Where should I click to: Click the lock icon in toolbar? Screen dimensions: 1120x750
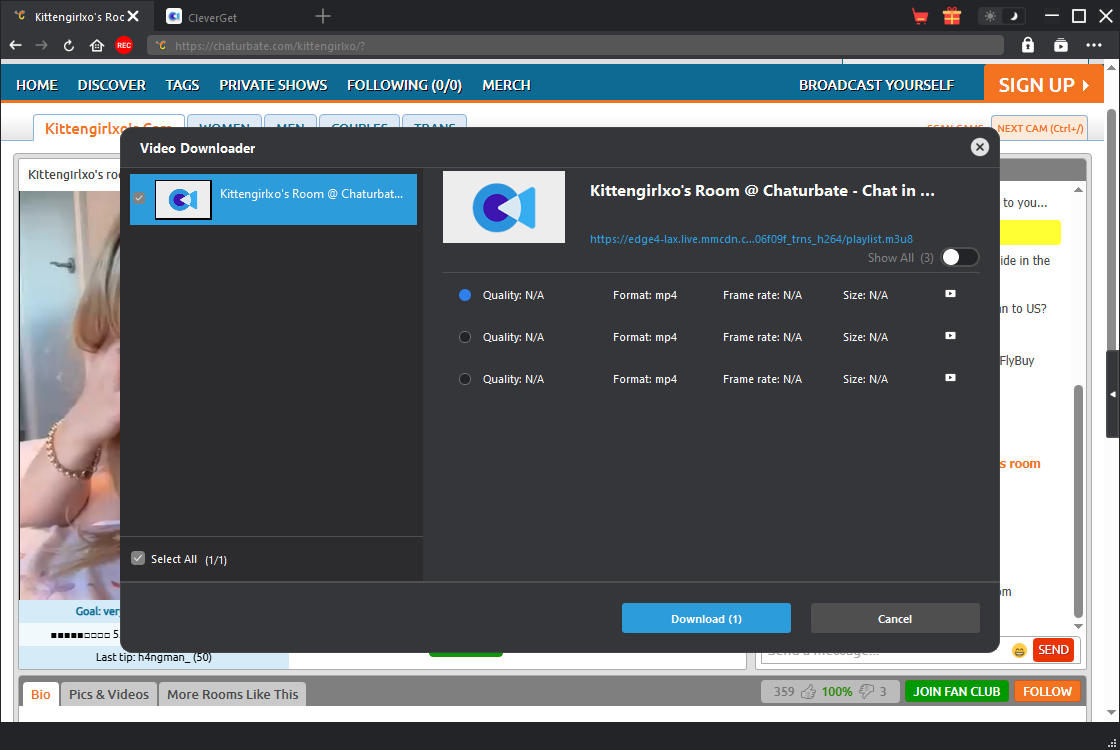coord(1028,45)
